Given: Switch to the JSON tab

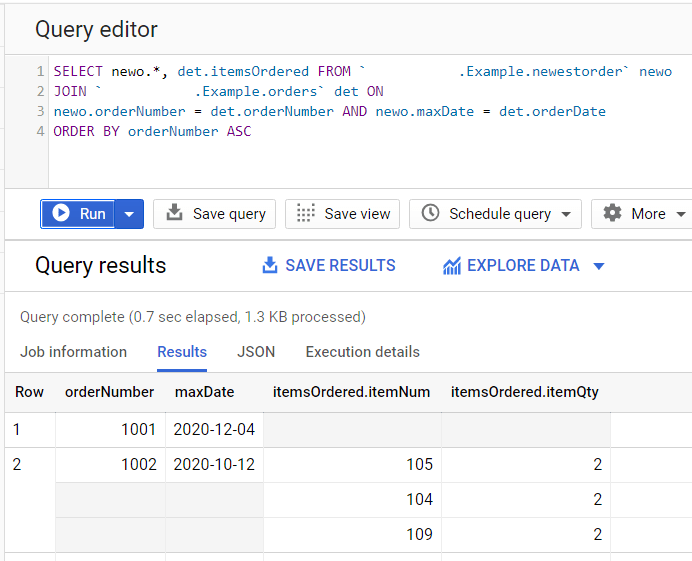Looking at the screenshot, I should [x=256, y=352].
